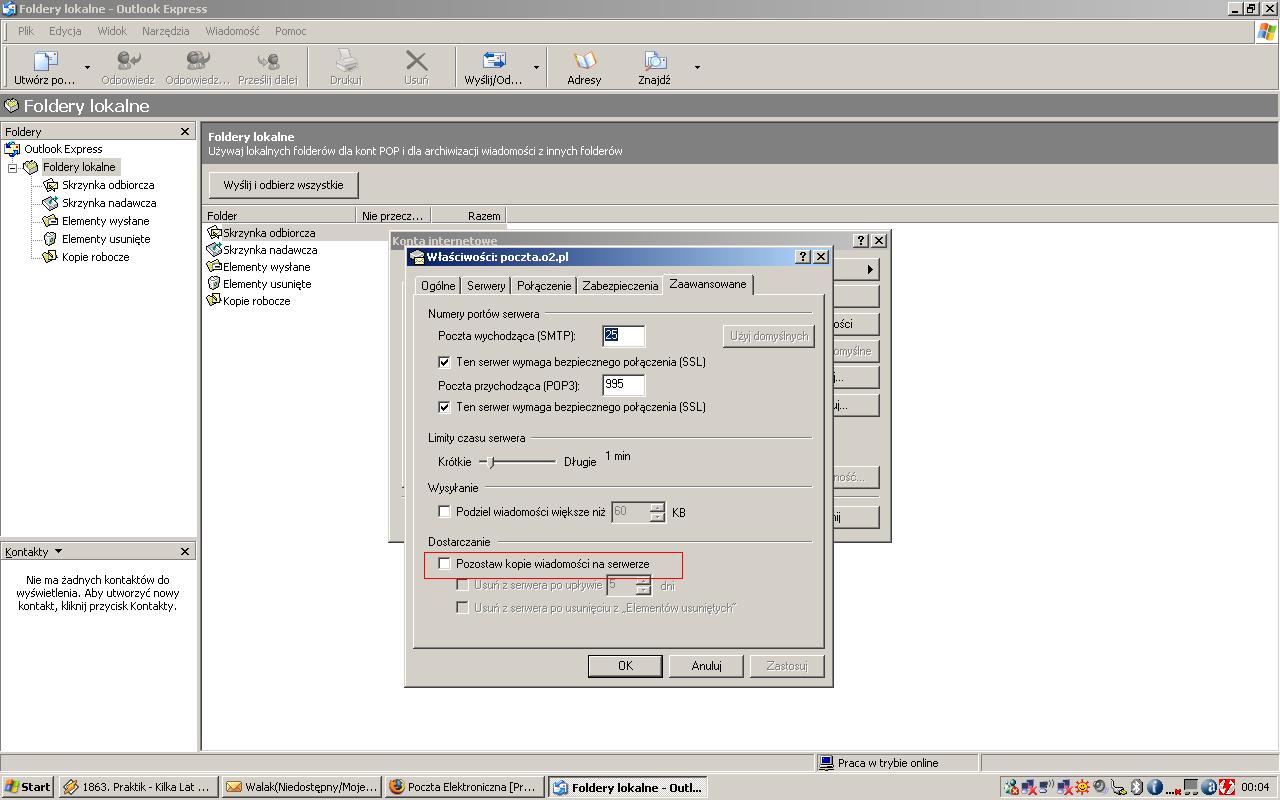
Task: Click OK in the properties dialog
Action: (x=625, y=666)
